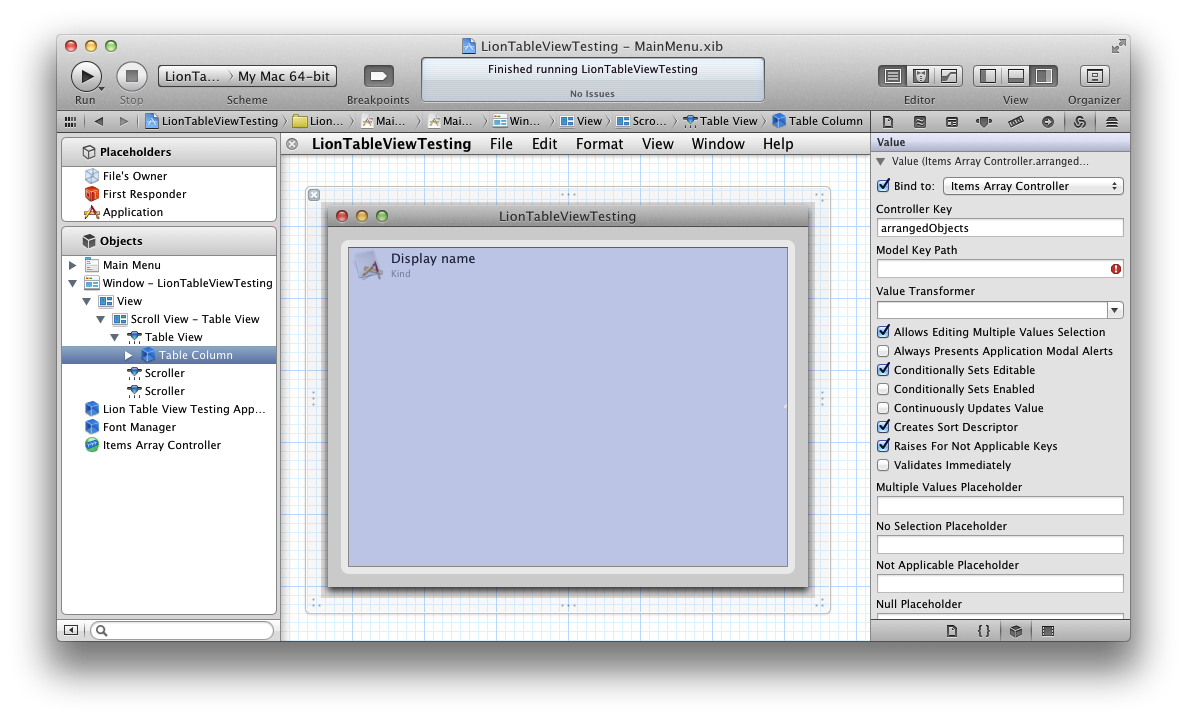The image size is (1187, 720).
Task: Open the Attributes inspector
Action: (983, 122)
